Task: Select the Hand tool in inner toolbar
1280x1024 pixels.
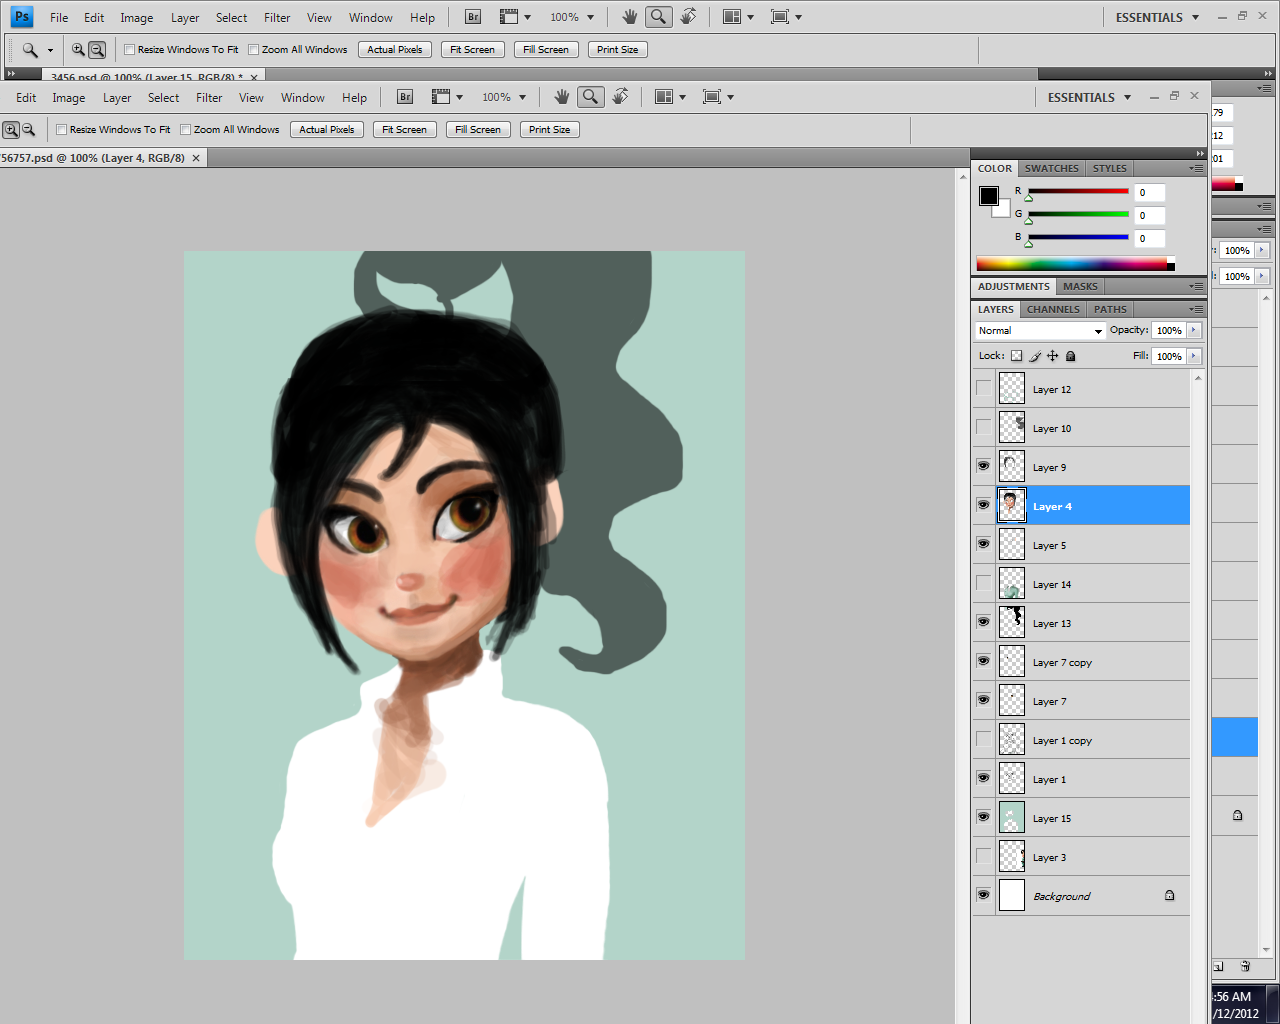Action: coord(562,97)
